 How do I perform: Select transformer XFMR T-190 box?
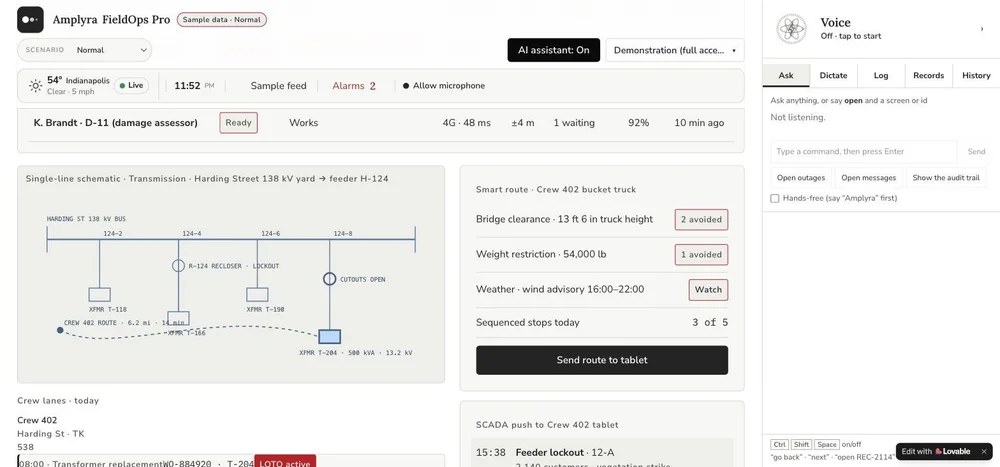point(257,295)
